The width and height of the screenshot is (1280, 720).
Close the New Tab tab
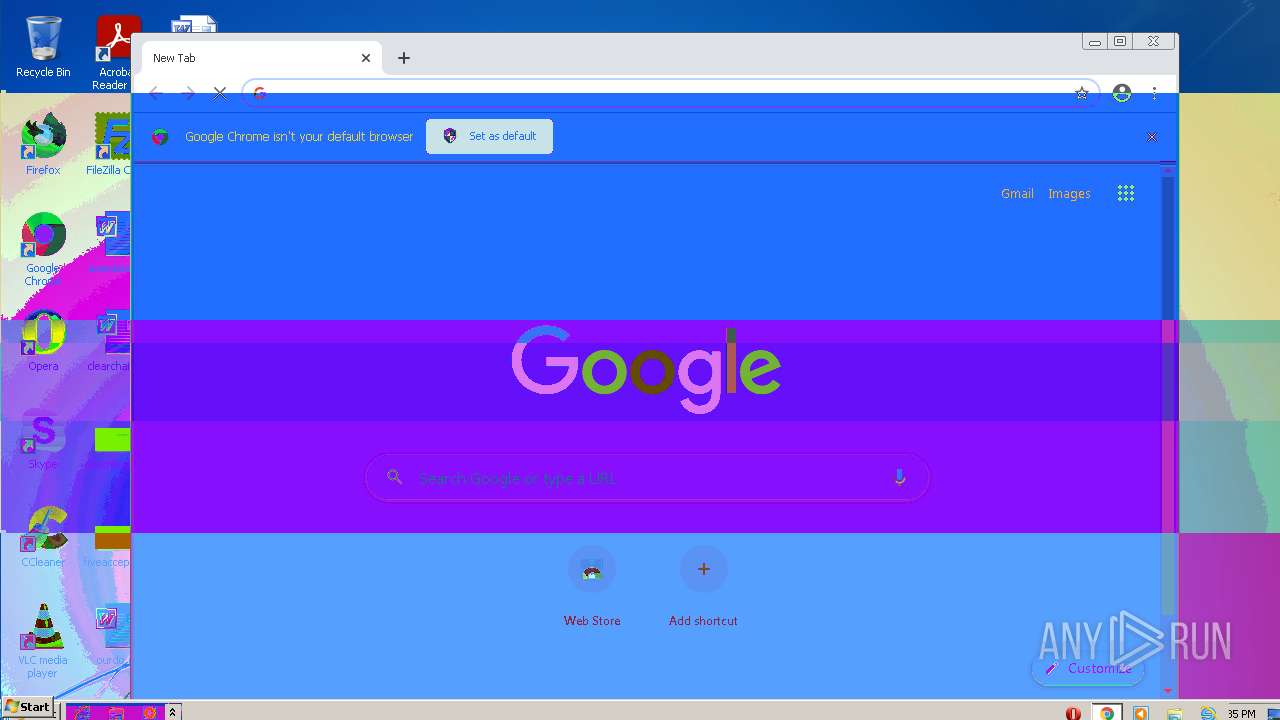tap(366, 58)
